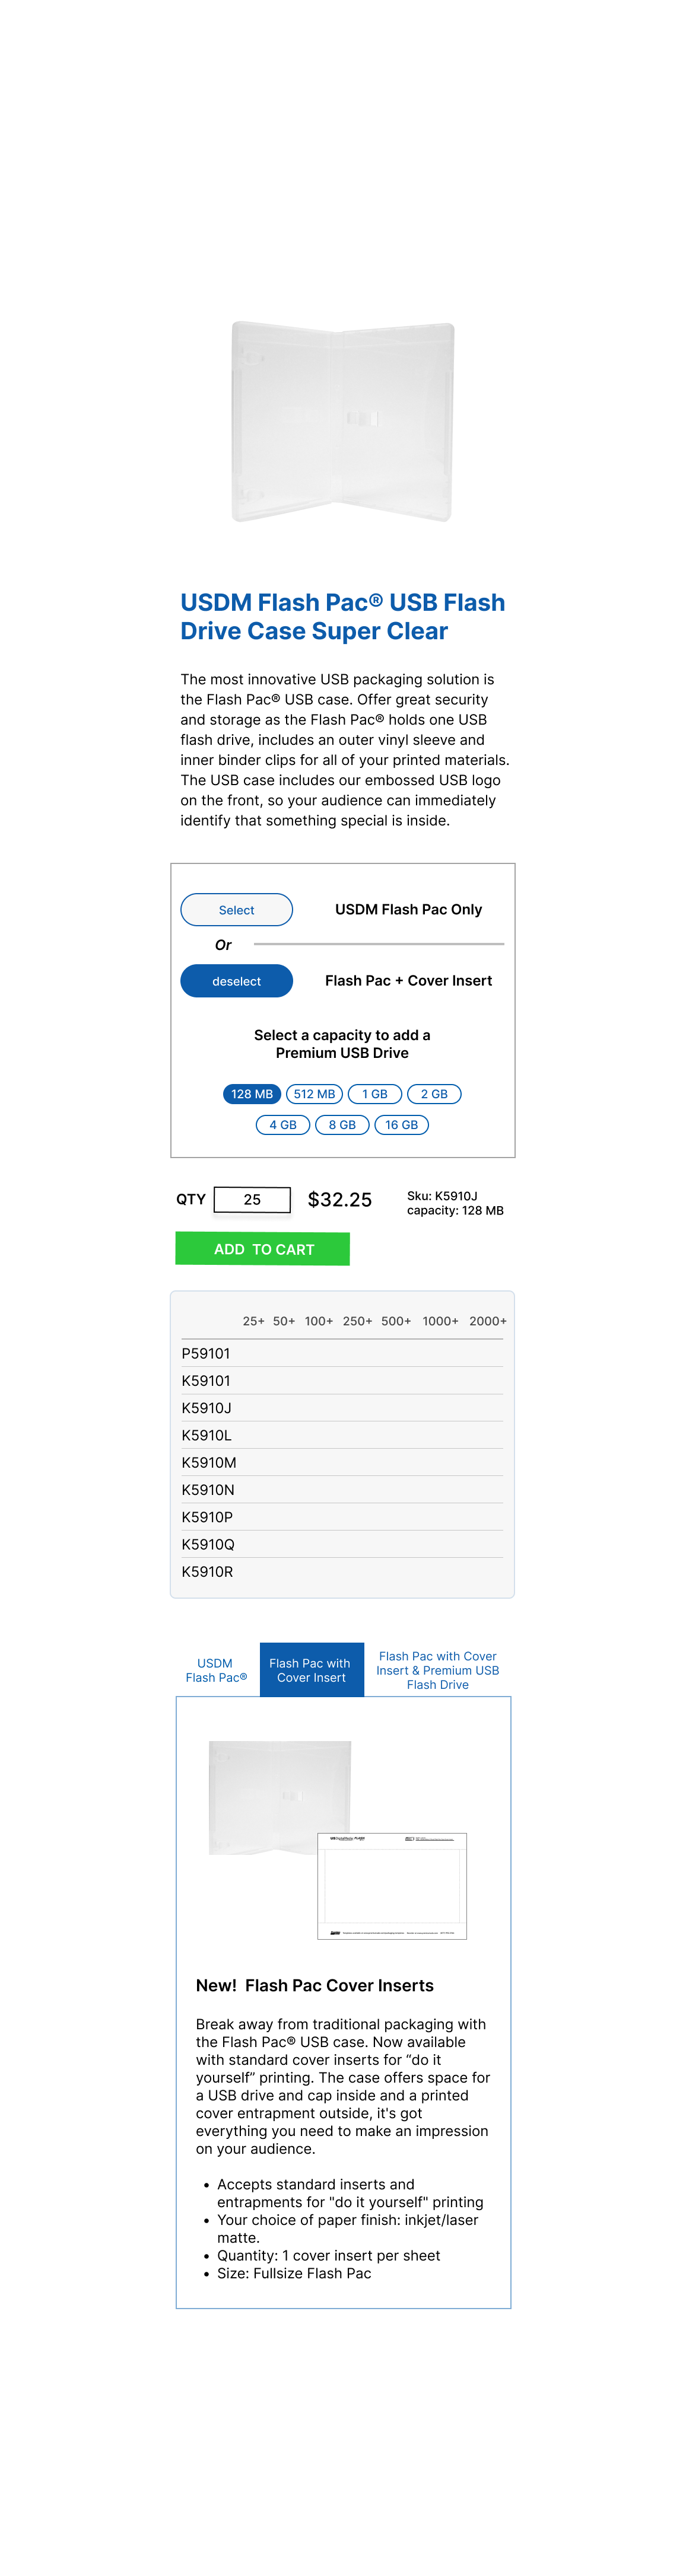686x2576 pixels.
Task: Select the 2 GB capacity pill
Action: tap(434, 1094)
